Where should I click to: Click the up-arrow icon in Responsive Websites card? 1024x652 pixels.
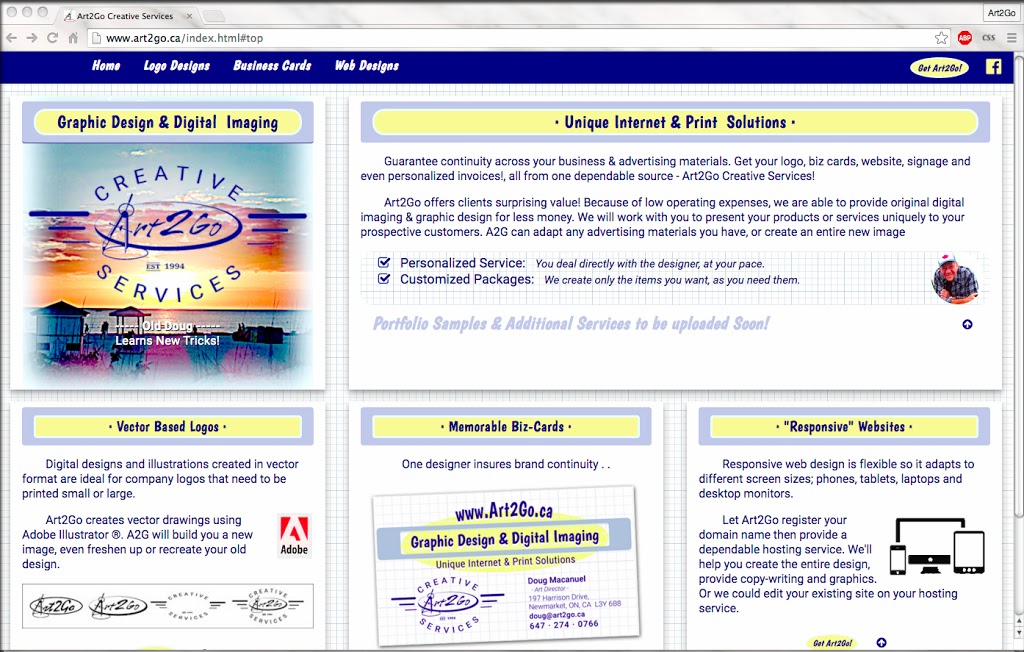pos(882,643)
